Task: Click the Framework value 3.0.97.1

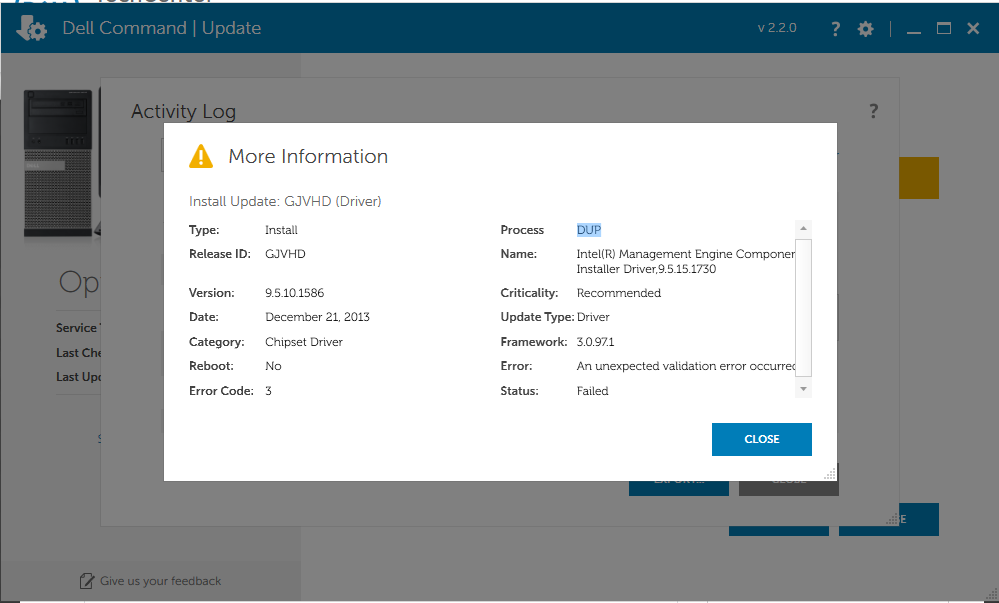Action: click(595, 342)
